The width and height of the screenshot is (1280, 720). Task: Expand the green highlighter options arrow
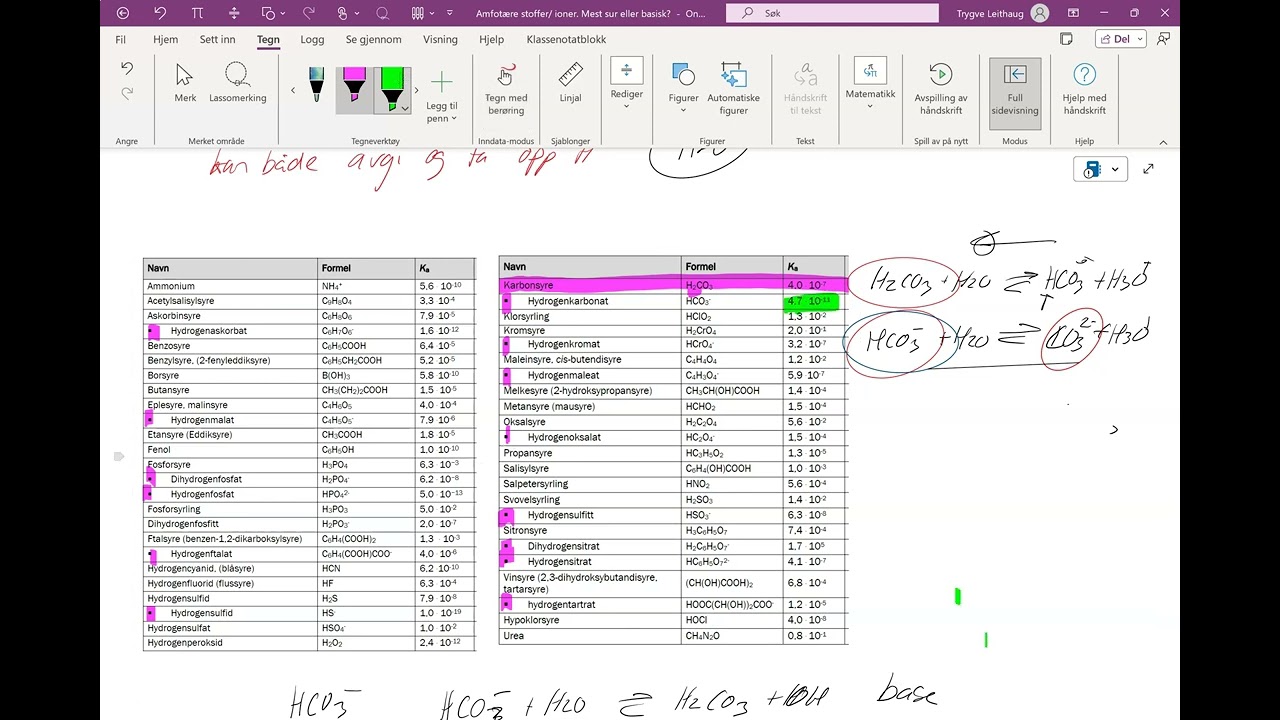405,106
